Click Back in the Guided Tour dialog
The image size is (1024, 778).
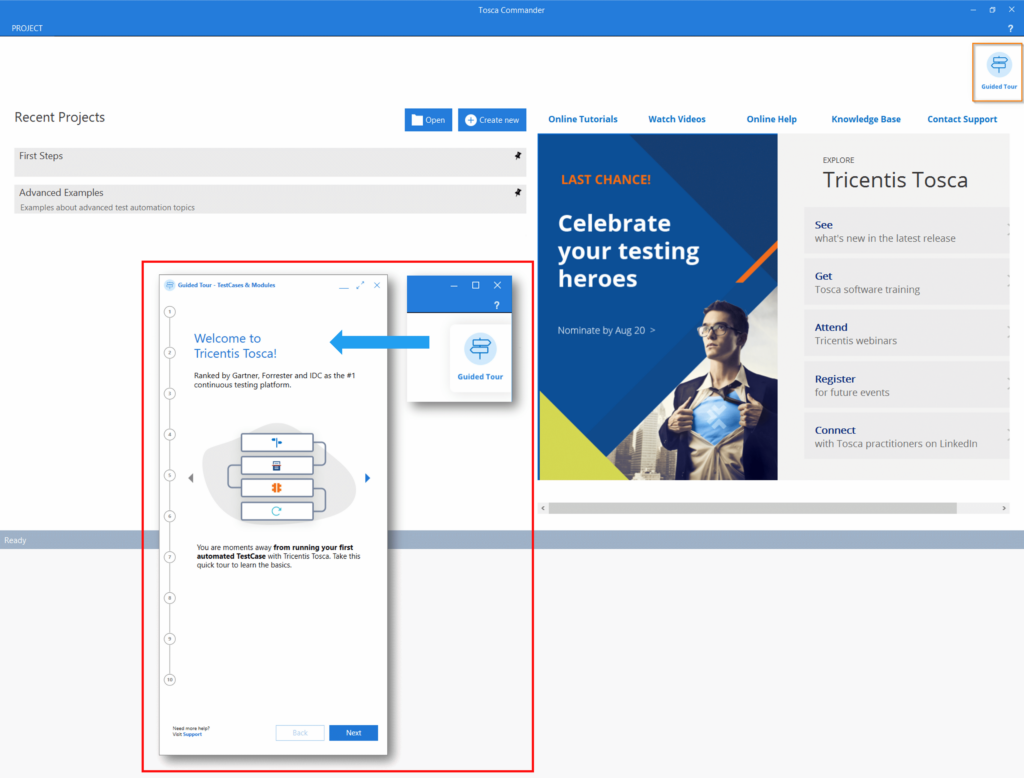300,733
